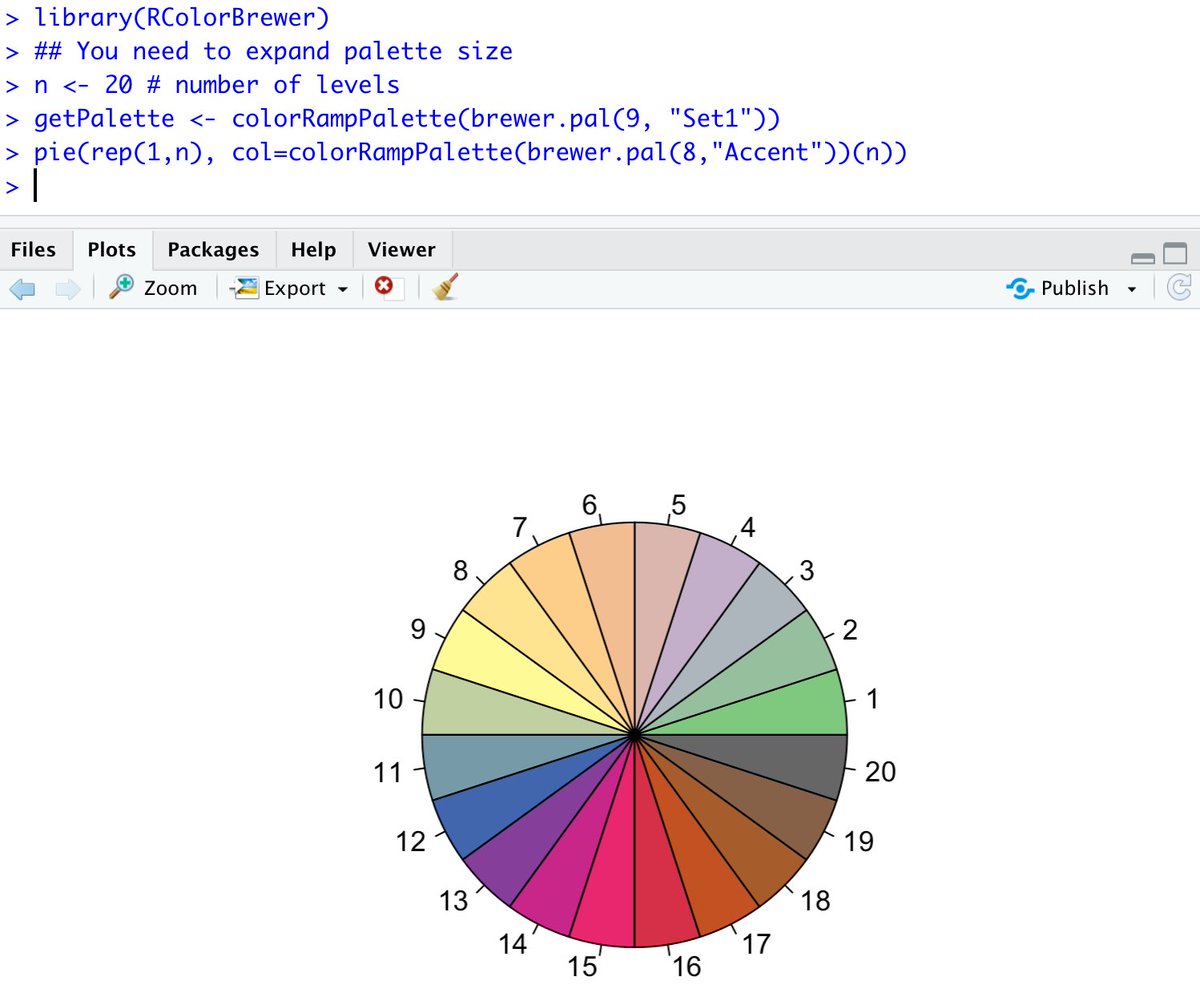Select the Plots tab
Image resolution: width=1200 pixels, height=1005 pixels.
point(111,249)
